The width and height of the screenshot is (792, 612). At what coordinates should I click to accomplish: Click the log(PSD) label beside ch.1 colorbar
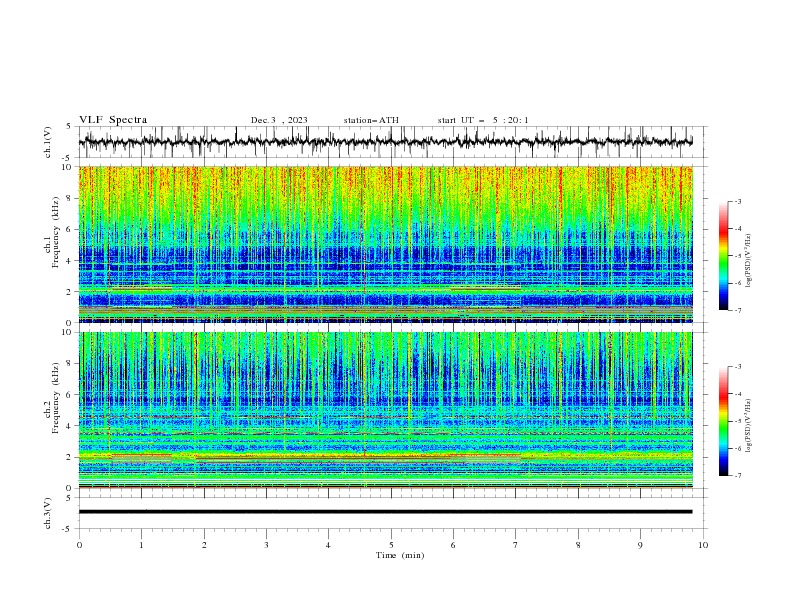coord(749,261)
